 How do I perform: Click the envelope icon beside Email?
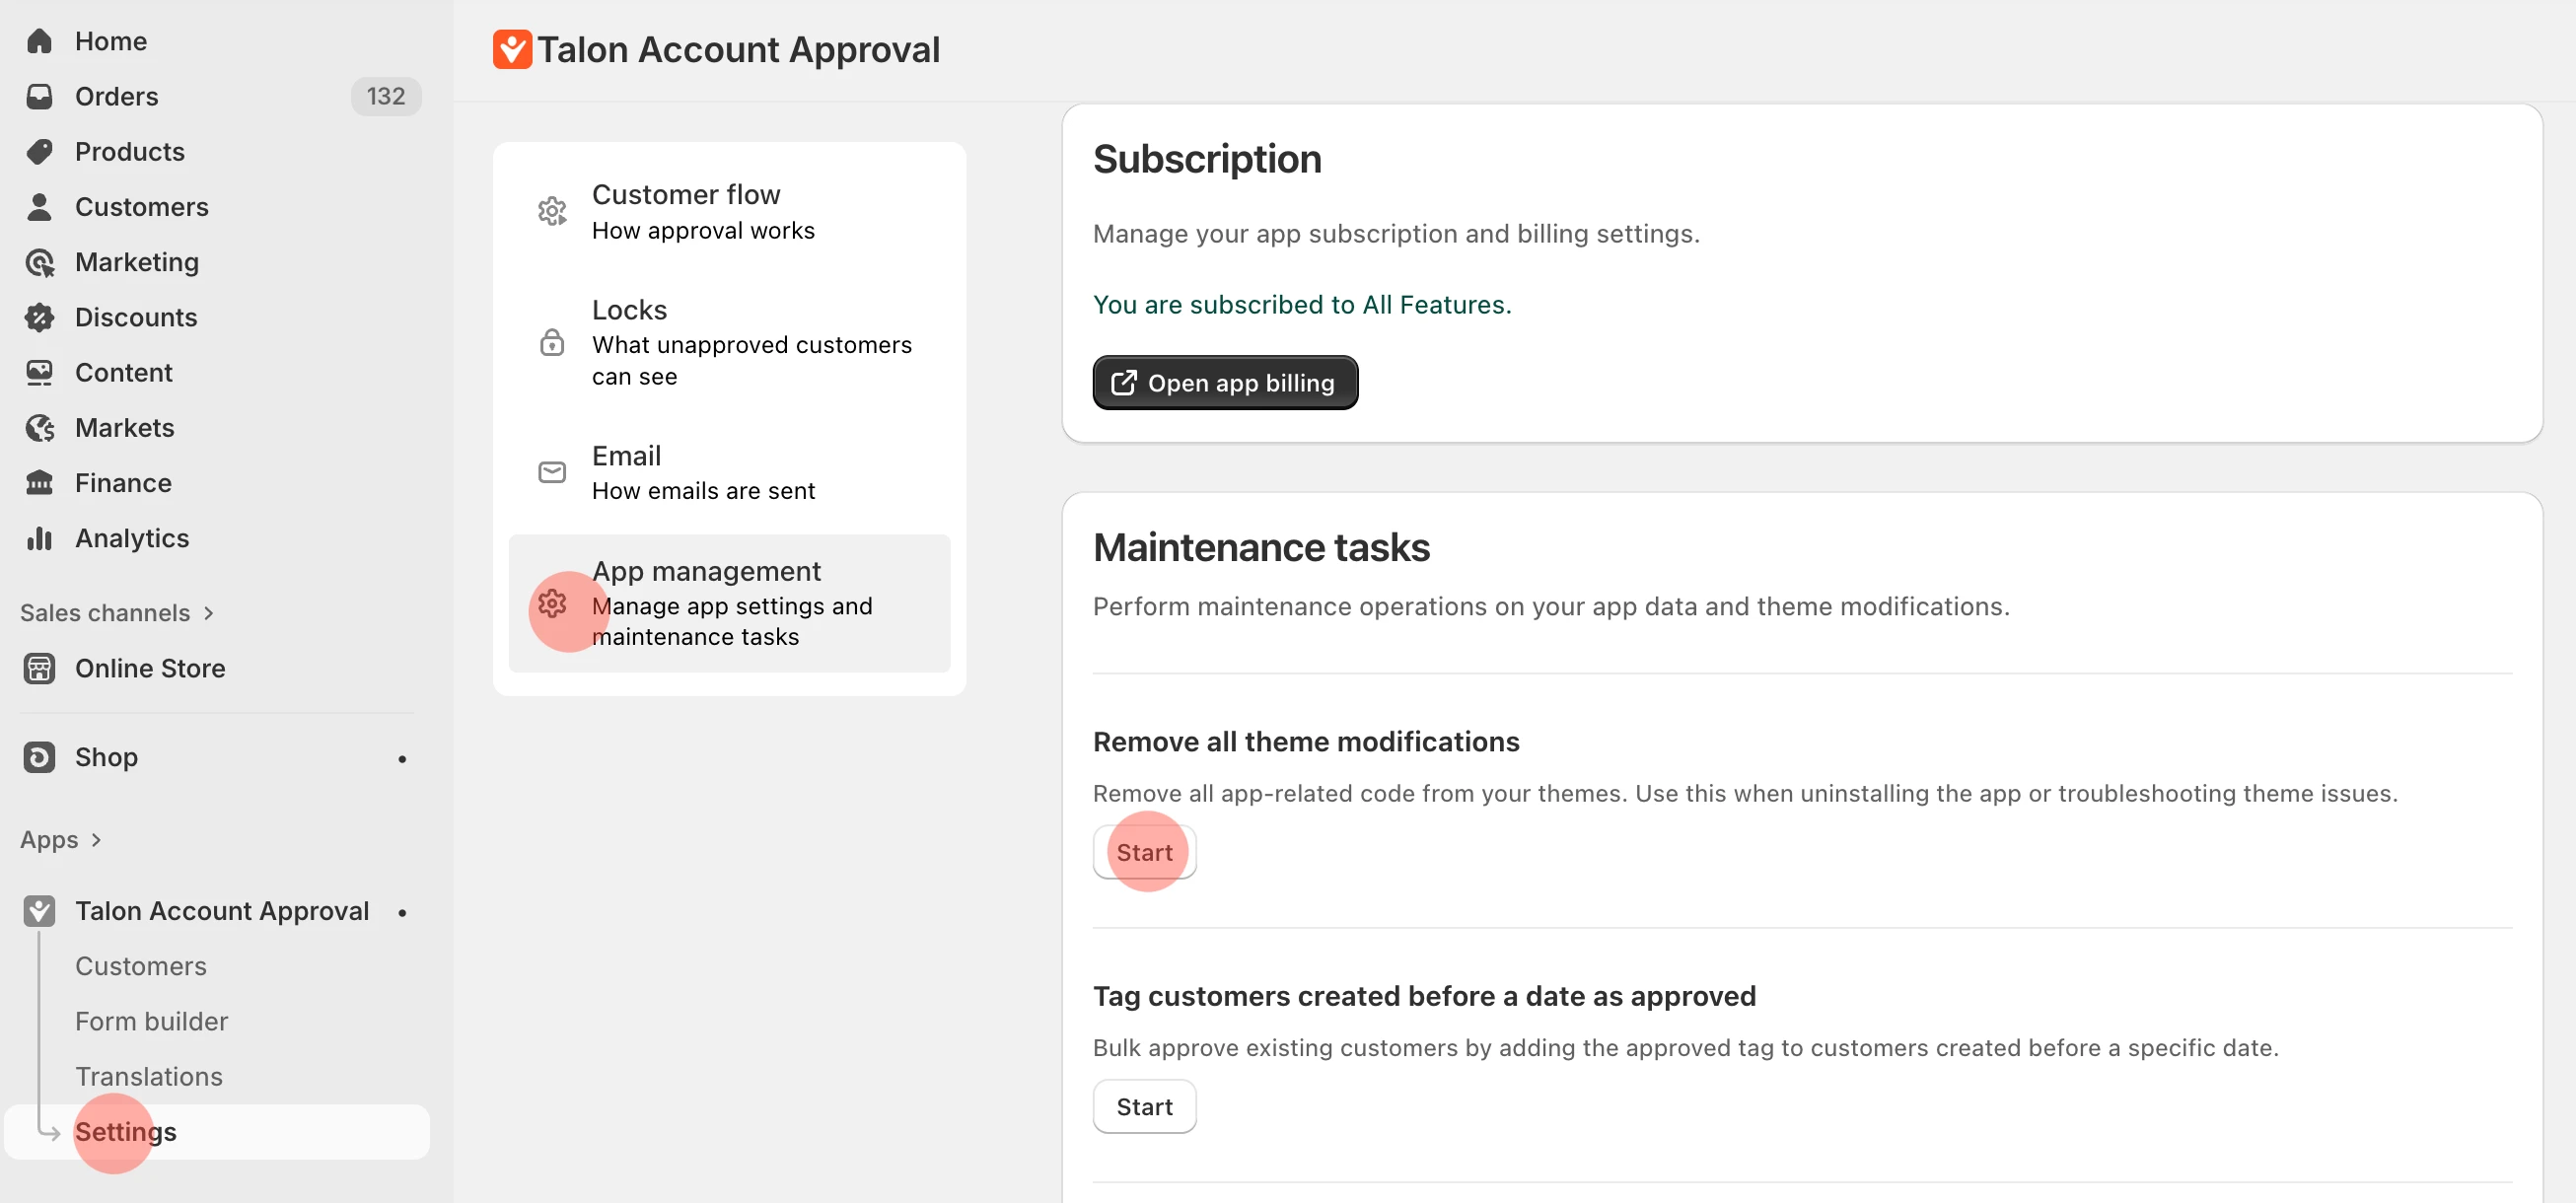tap(551, 471)
